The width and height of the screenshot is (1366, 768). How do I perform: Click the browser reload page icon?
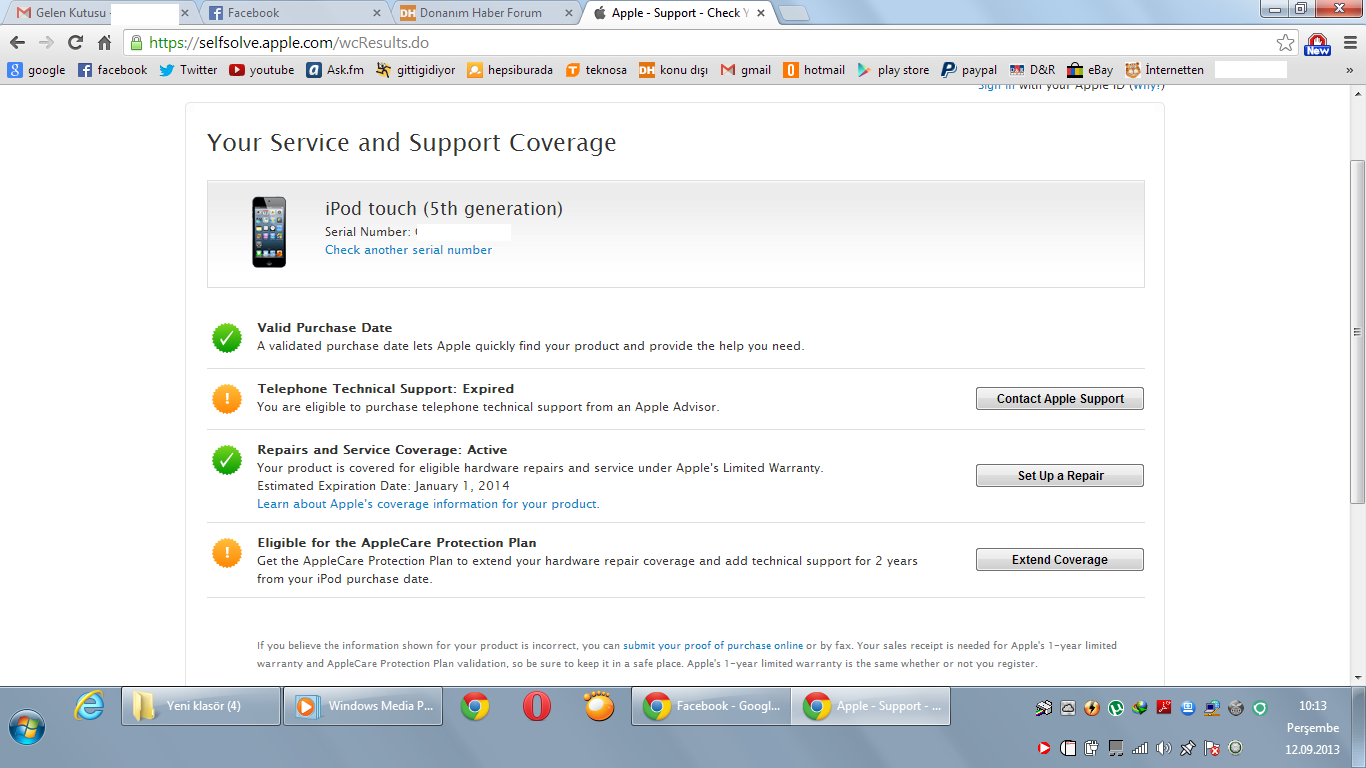(x=75, y=43)
